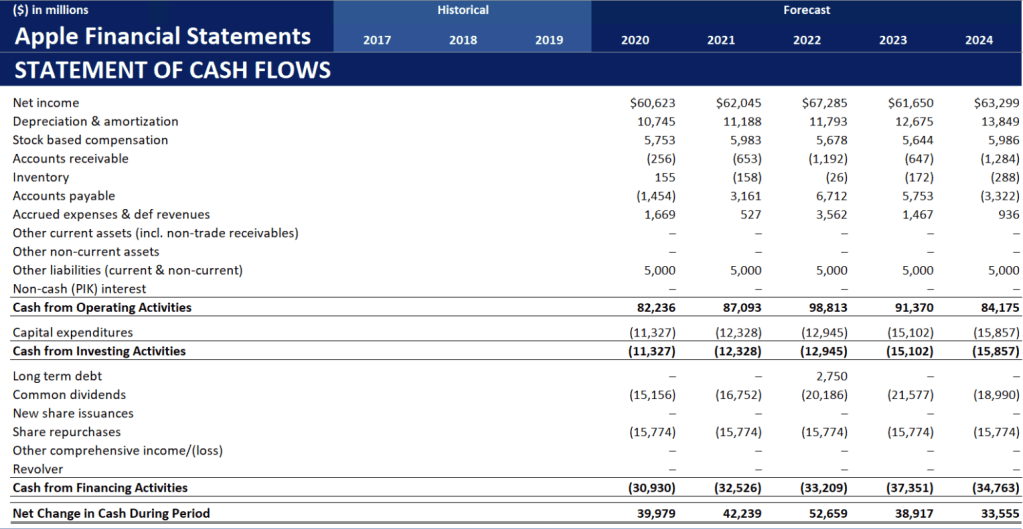Click the 2022 forecast column header

[807, 41]
